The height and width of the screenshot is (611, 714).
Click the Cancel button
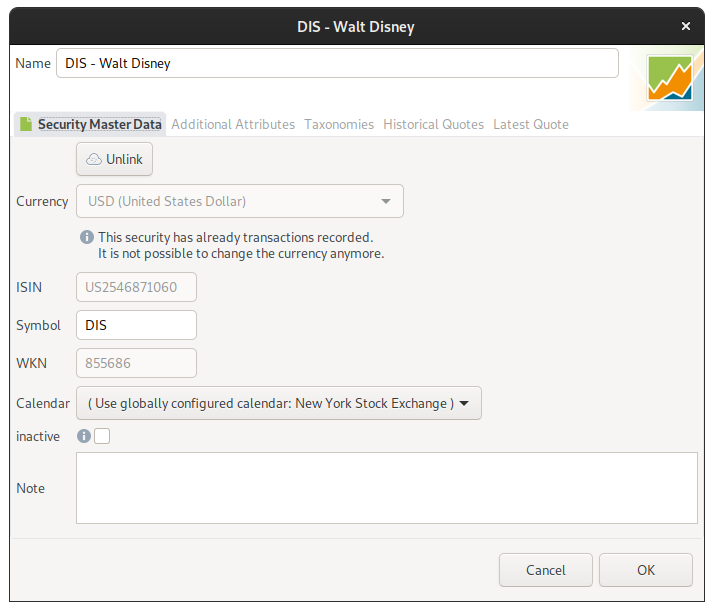pos(546,570)
